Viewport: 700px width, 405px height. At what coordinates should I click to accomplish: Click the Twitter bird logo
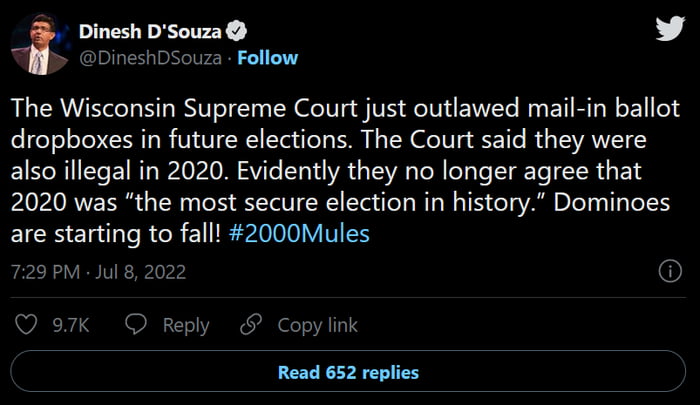click(667, 31)
